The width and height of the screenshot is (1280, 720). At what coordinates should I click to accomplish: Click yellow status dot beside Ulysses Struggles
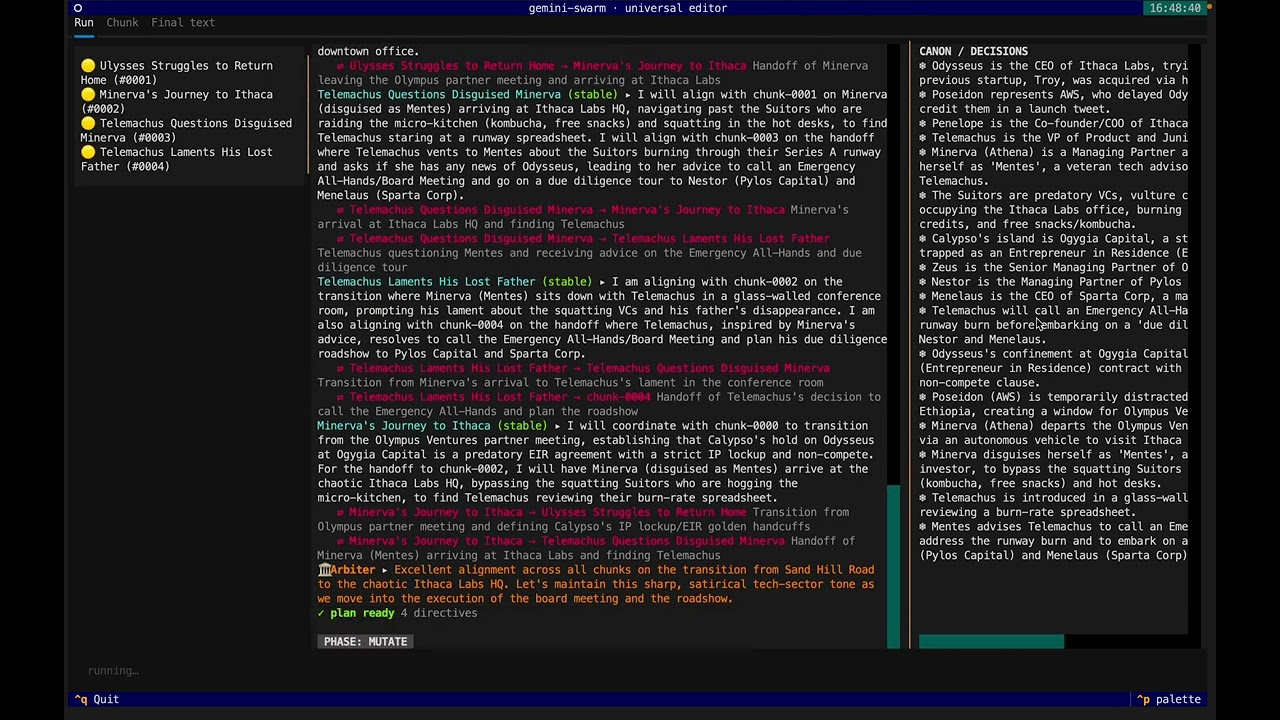pyautogui.click(x=88, y=66)
